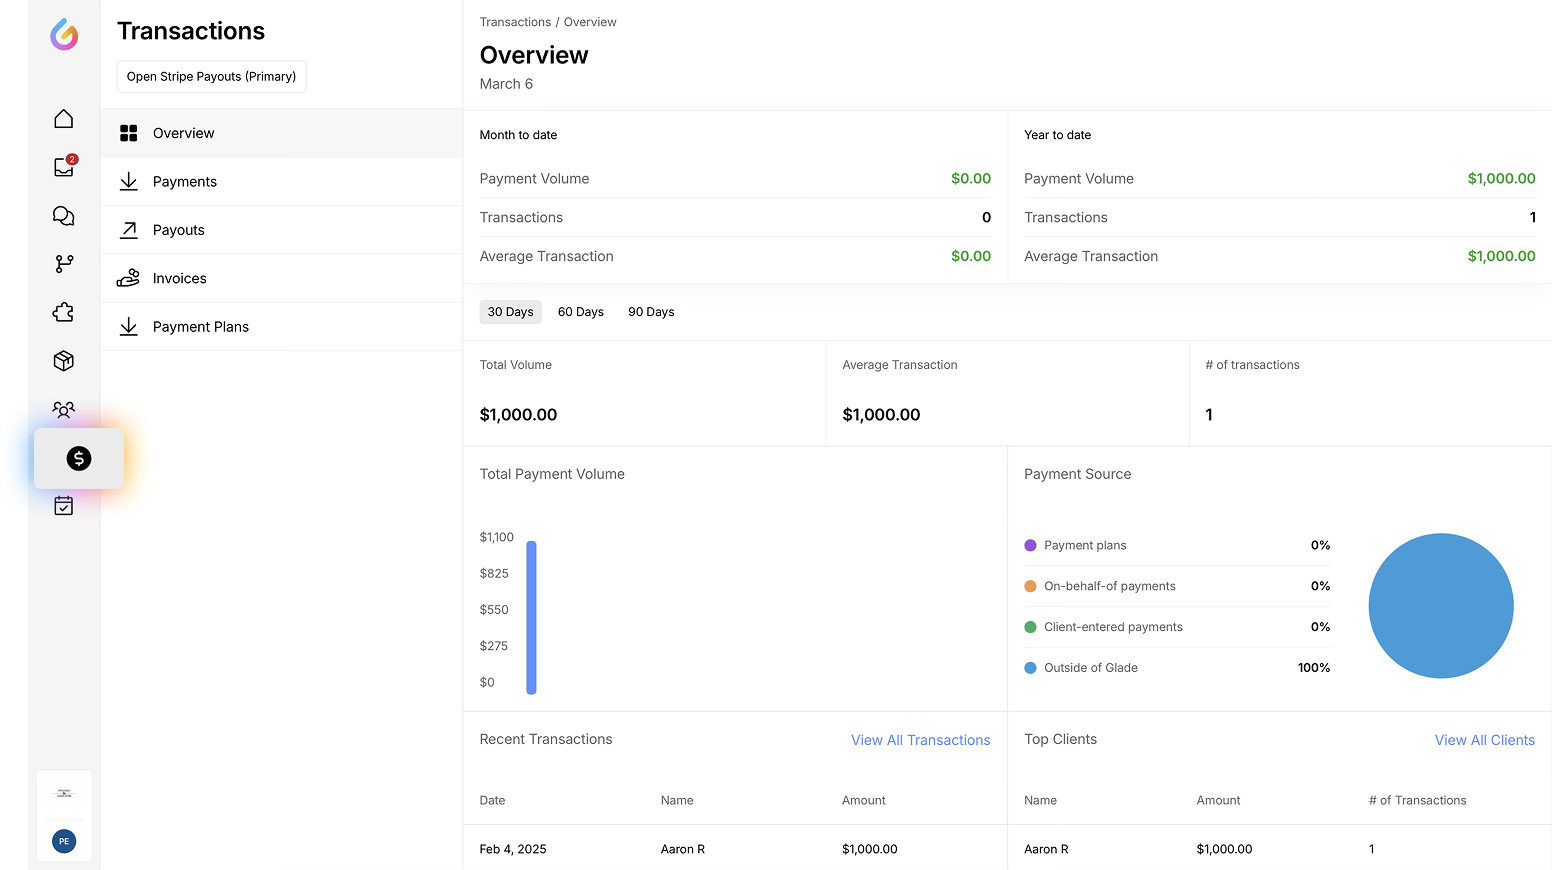Open Payments in the Transactions menu
The height and width of the screenshot is (870, 1552).
(185, 182)
